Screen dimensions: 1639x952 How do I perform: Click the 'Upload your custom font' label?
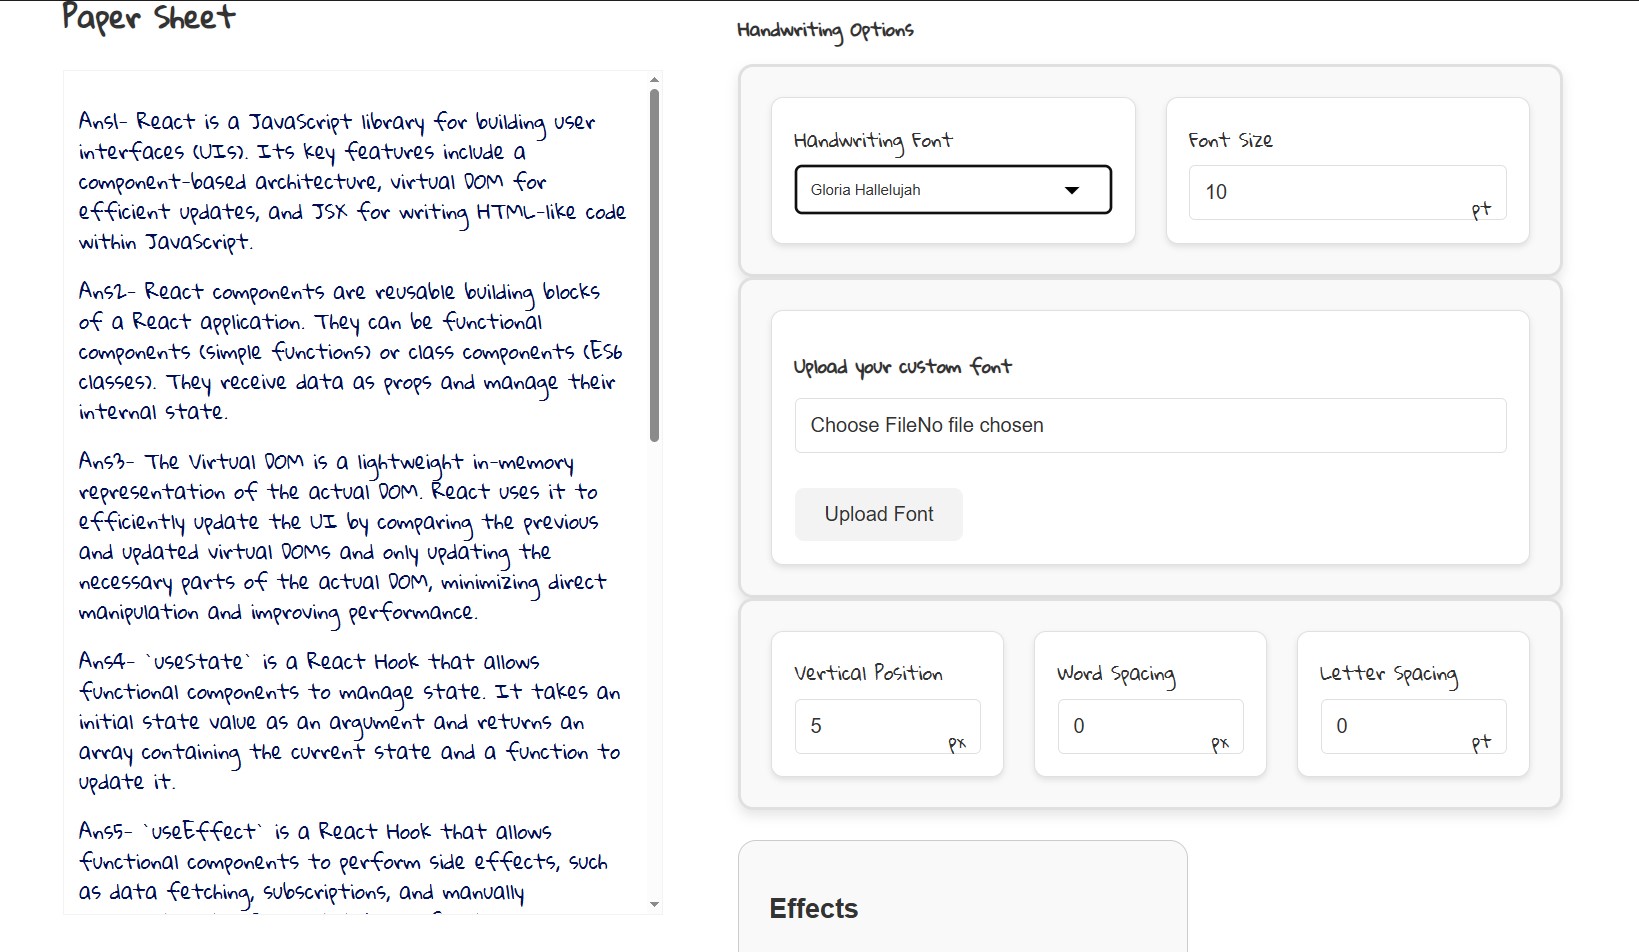click(902, 367)
